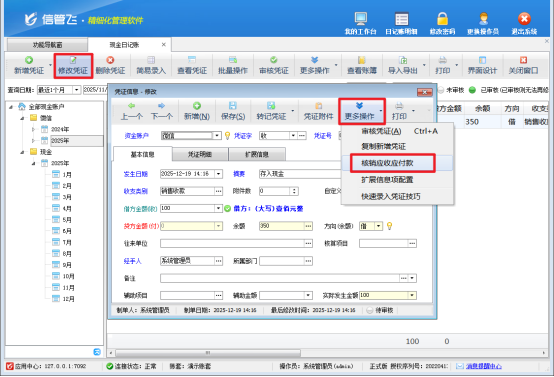Switch to the 功能导航面 tab
The height and width of the screenshot is (377, 554).
pyautogui.click(x=47, y=45)
